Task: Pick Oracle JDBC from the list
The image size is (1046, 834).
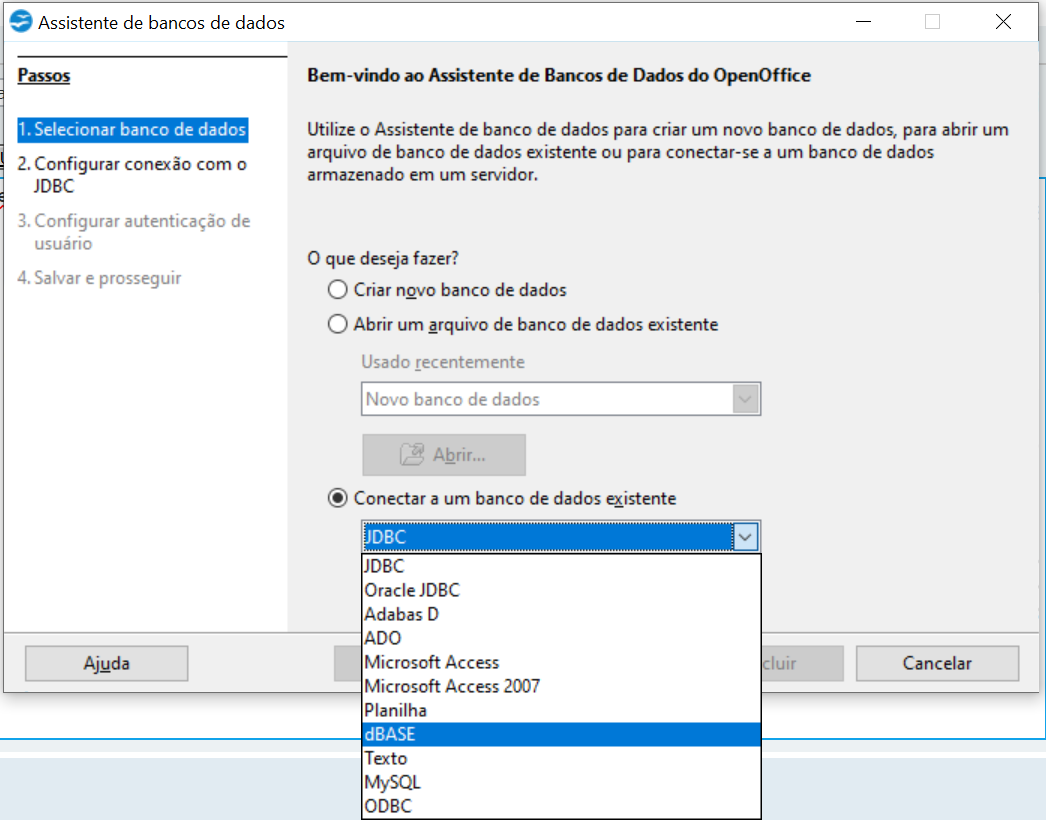Action: [561, 590]
